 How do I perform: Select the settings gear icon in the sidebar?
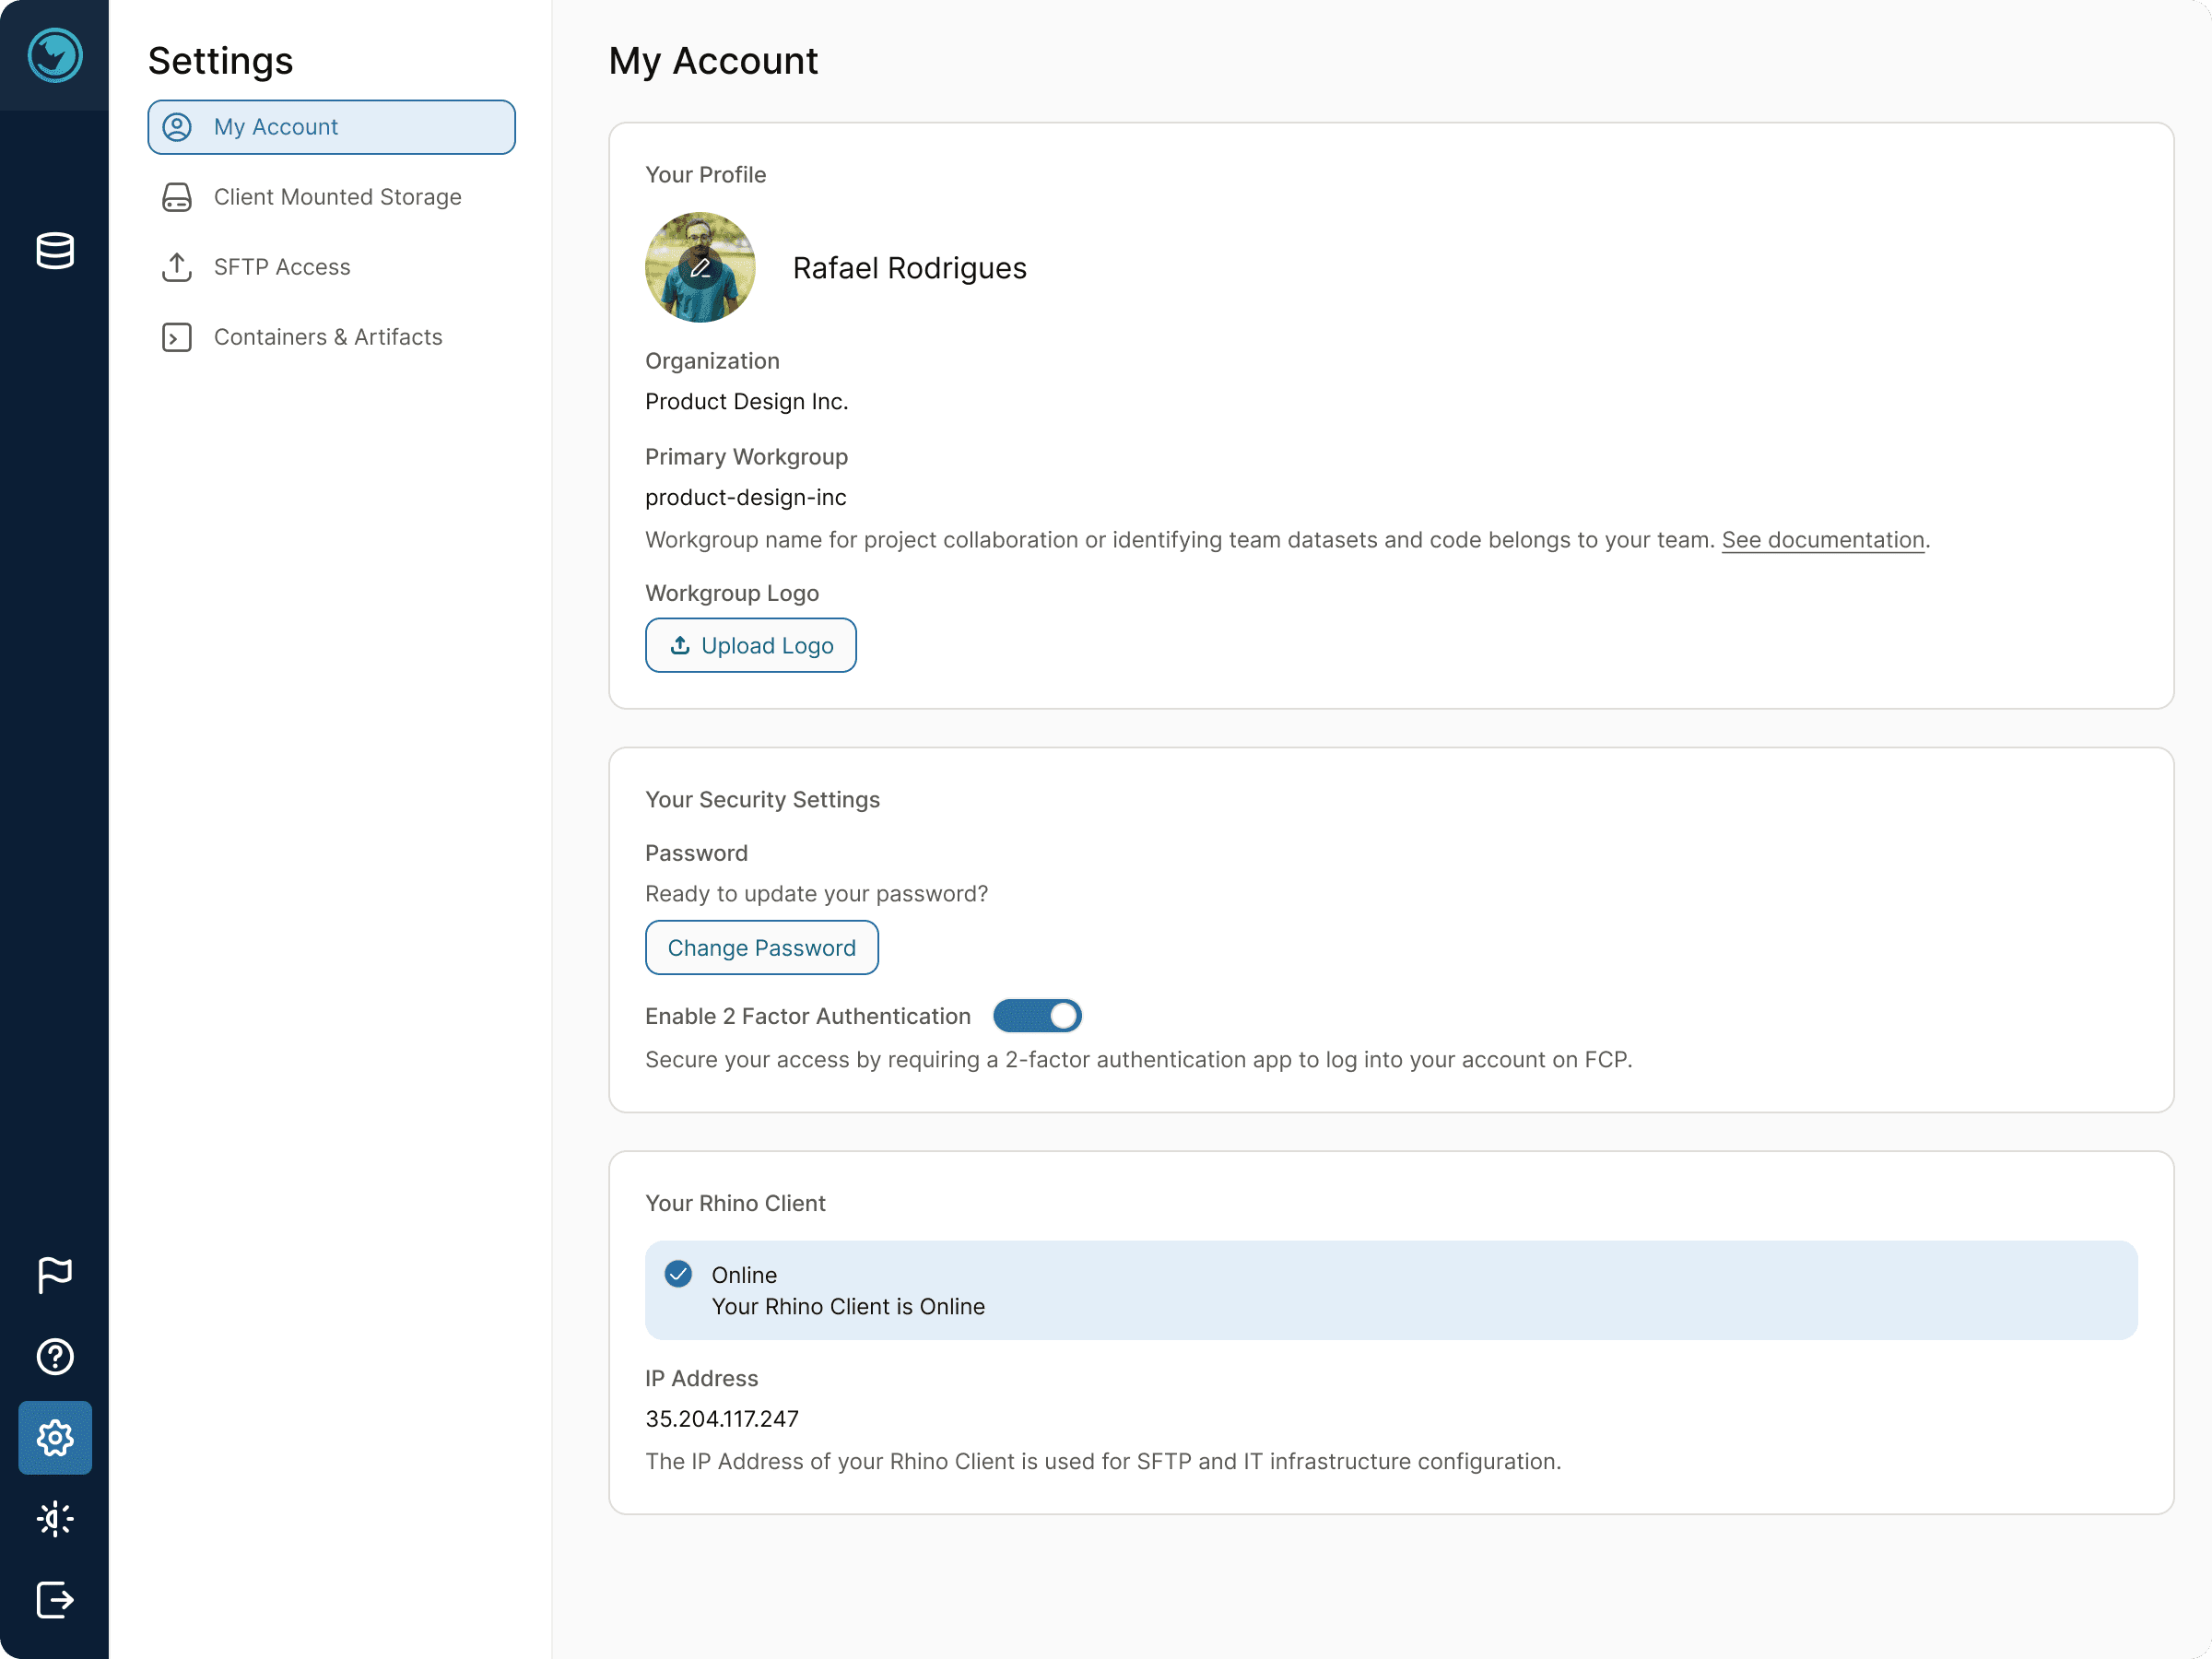(x=55, y=1438)
